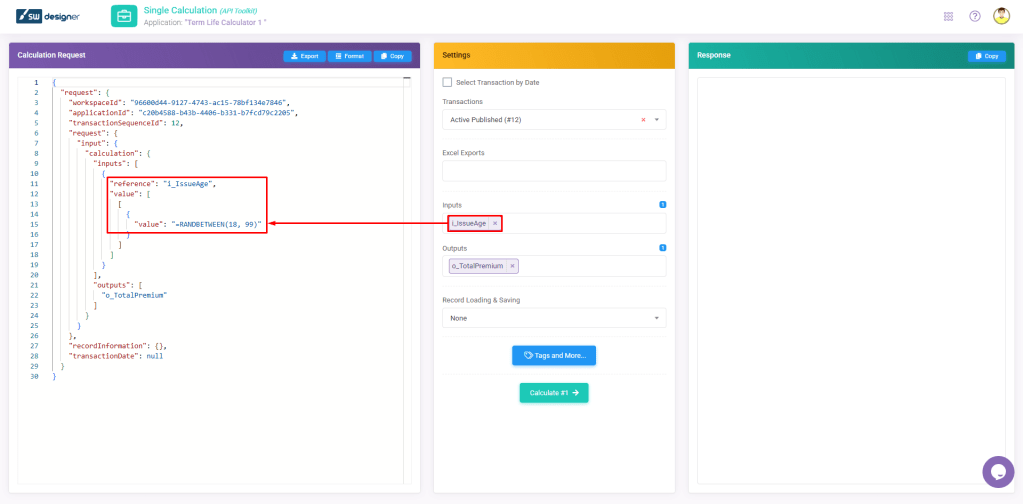Copy the calculation request

[392, 56]
